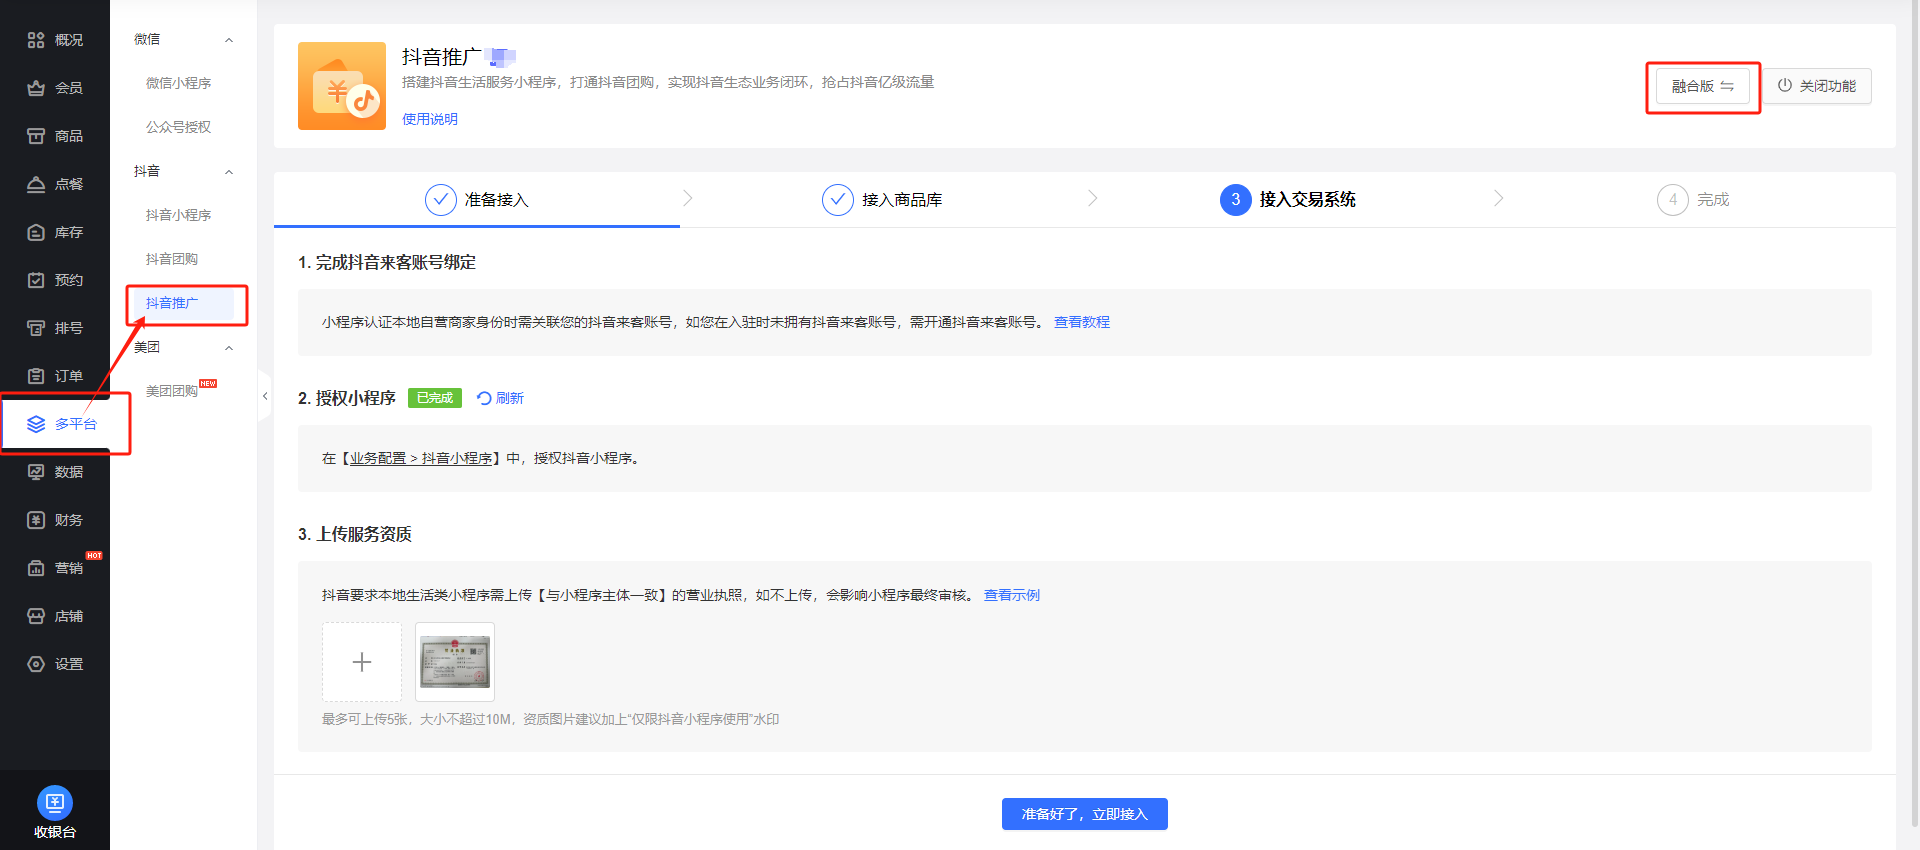Open the 点餐 ordering sidebar item
Image resolution: width=1920 pixels, height=850 pixels.
pyautogui.click(x=55, y=184)
